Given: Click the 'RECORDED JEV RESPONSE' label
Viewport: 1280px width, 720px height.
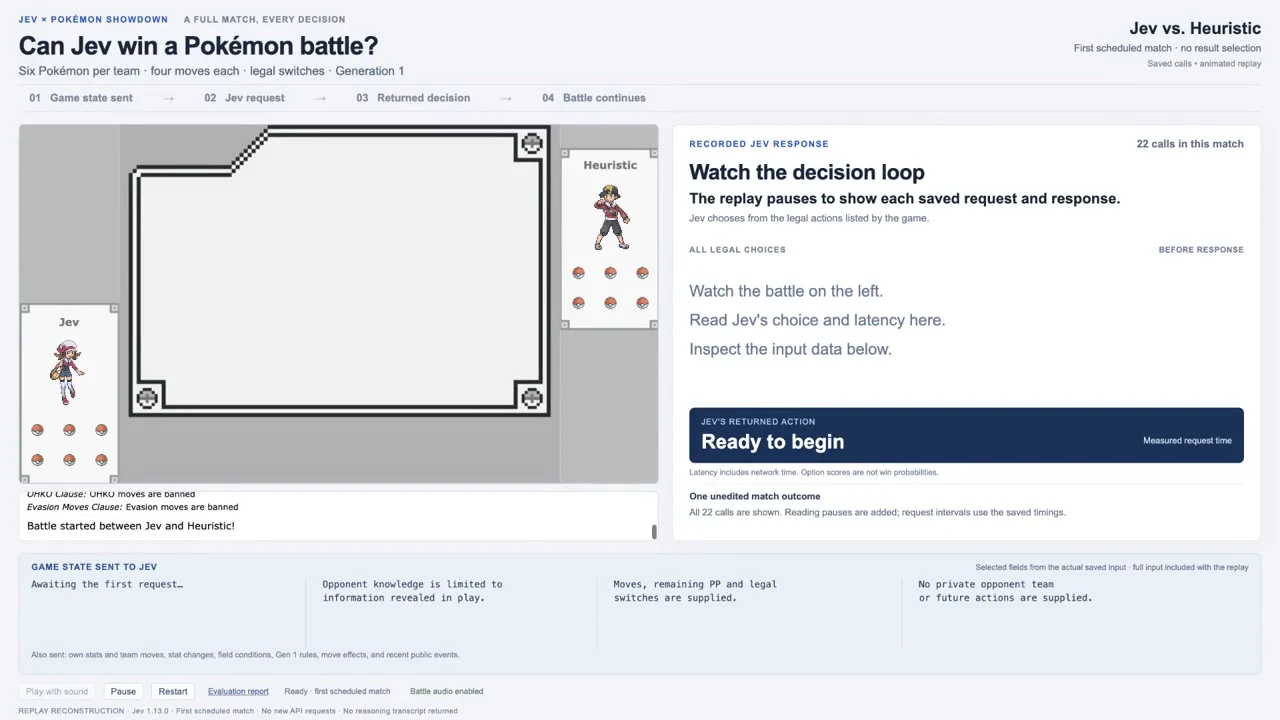Looking at the screenshot, I should pos(759,144).
